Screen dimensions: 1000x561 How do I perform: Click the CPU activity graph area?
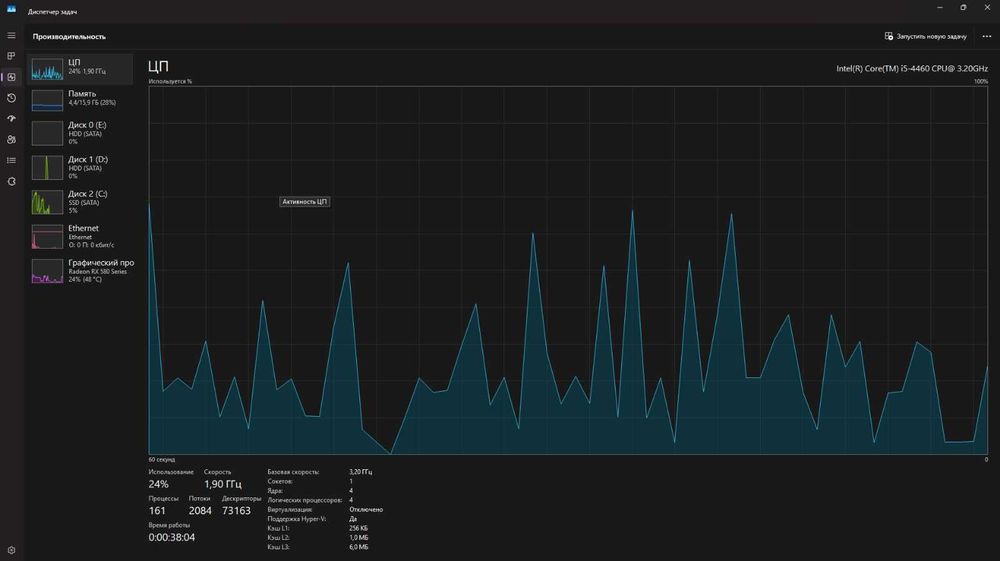click(x=568, y=270)
